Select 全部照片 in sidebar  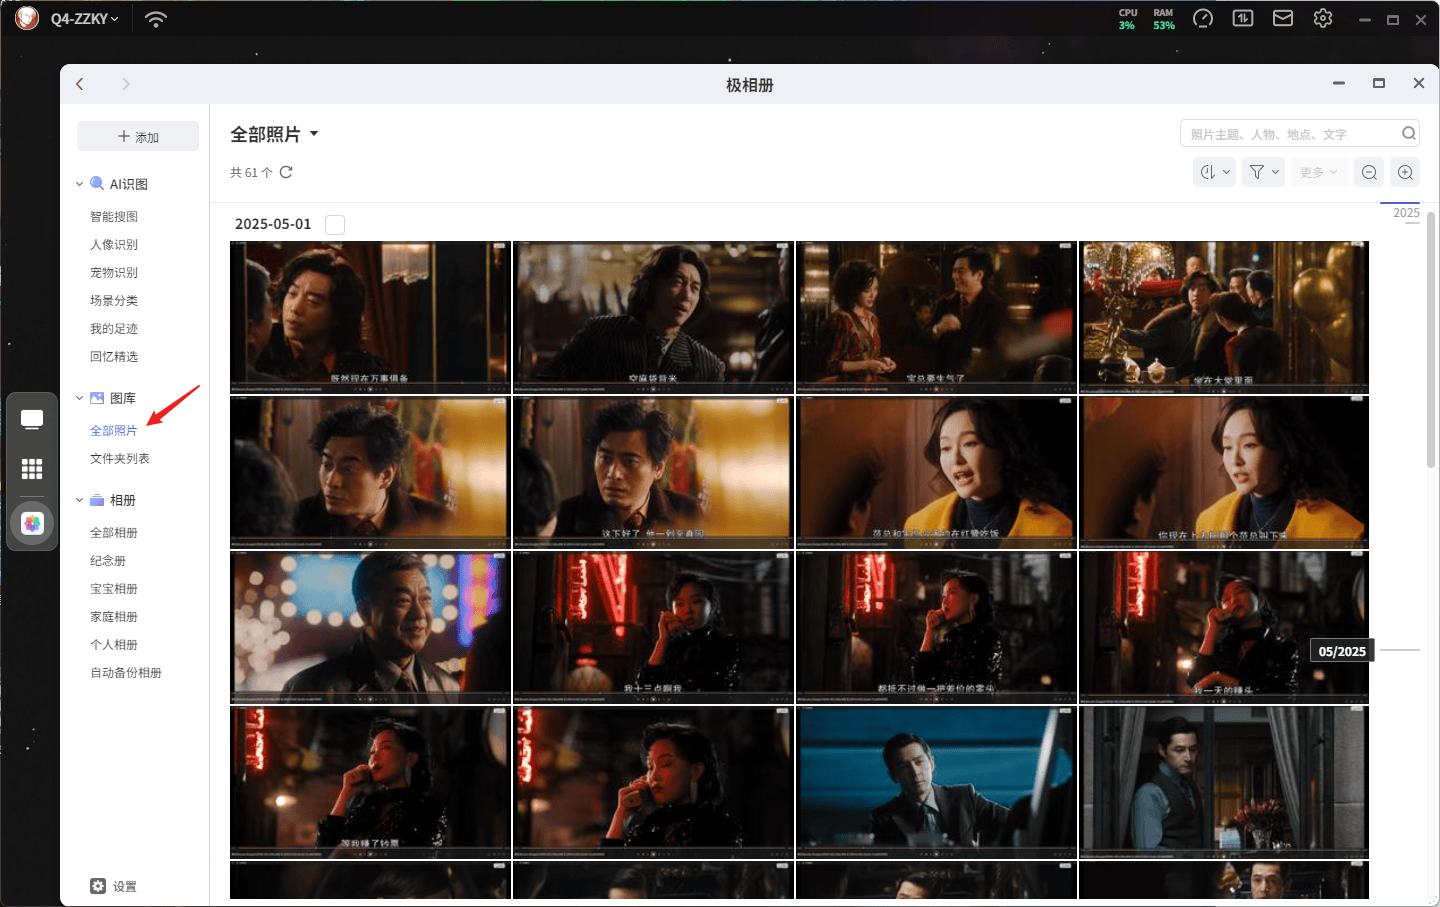click(x=114, y=430)
